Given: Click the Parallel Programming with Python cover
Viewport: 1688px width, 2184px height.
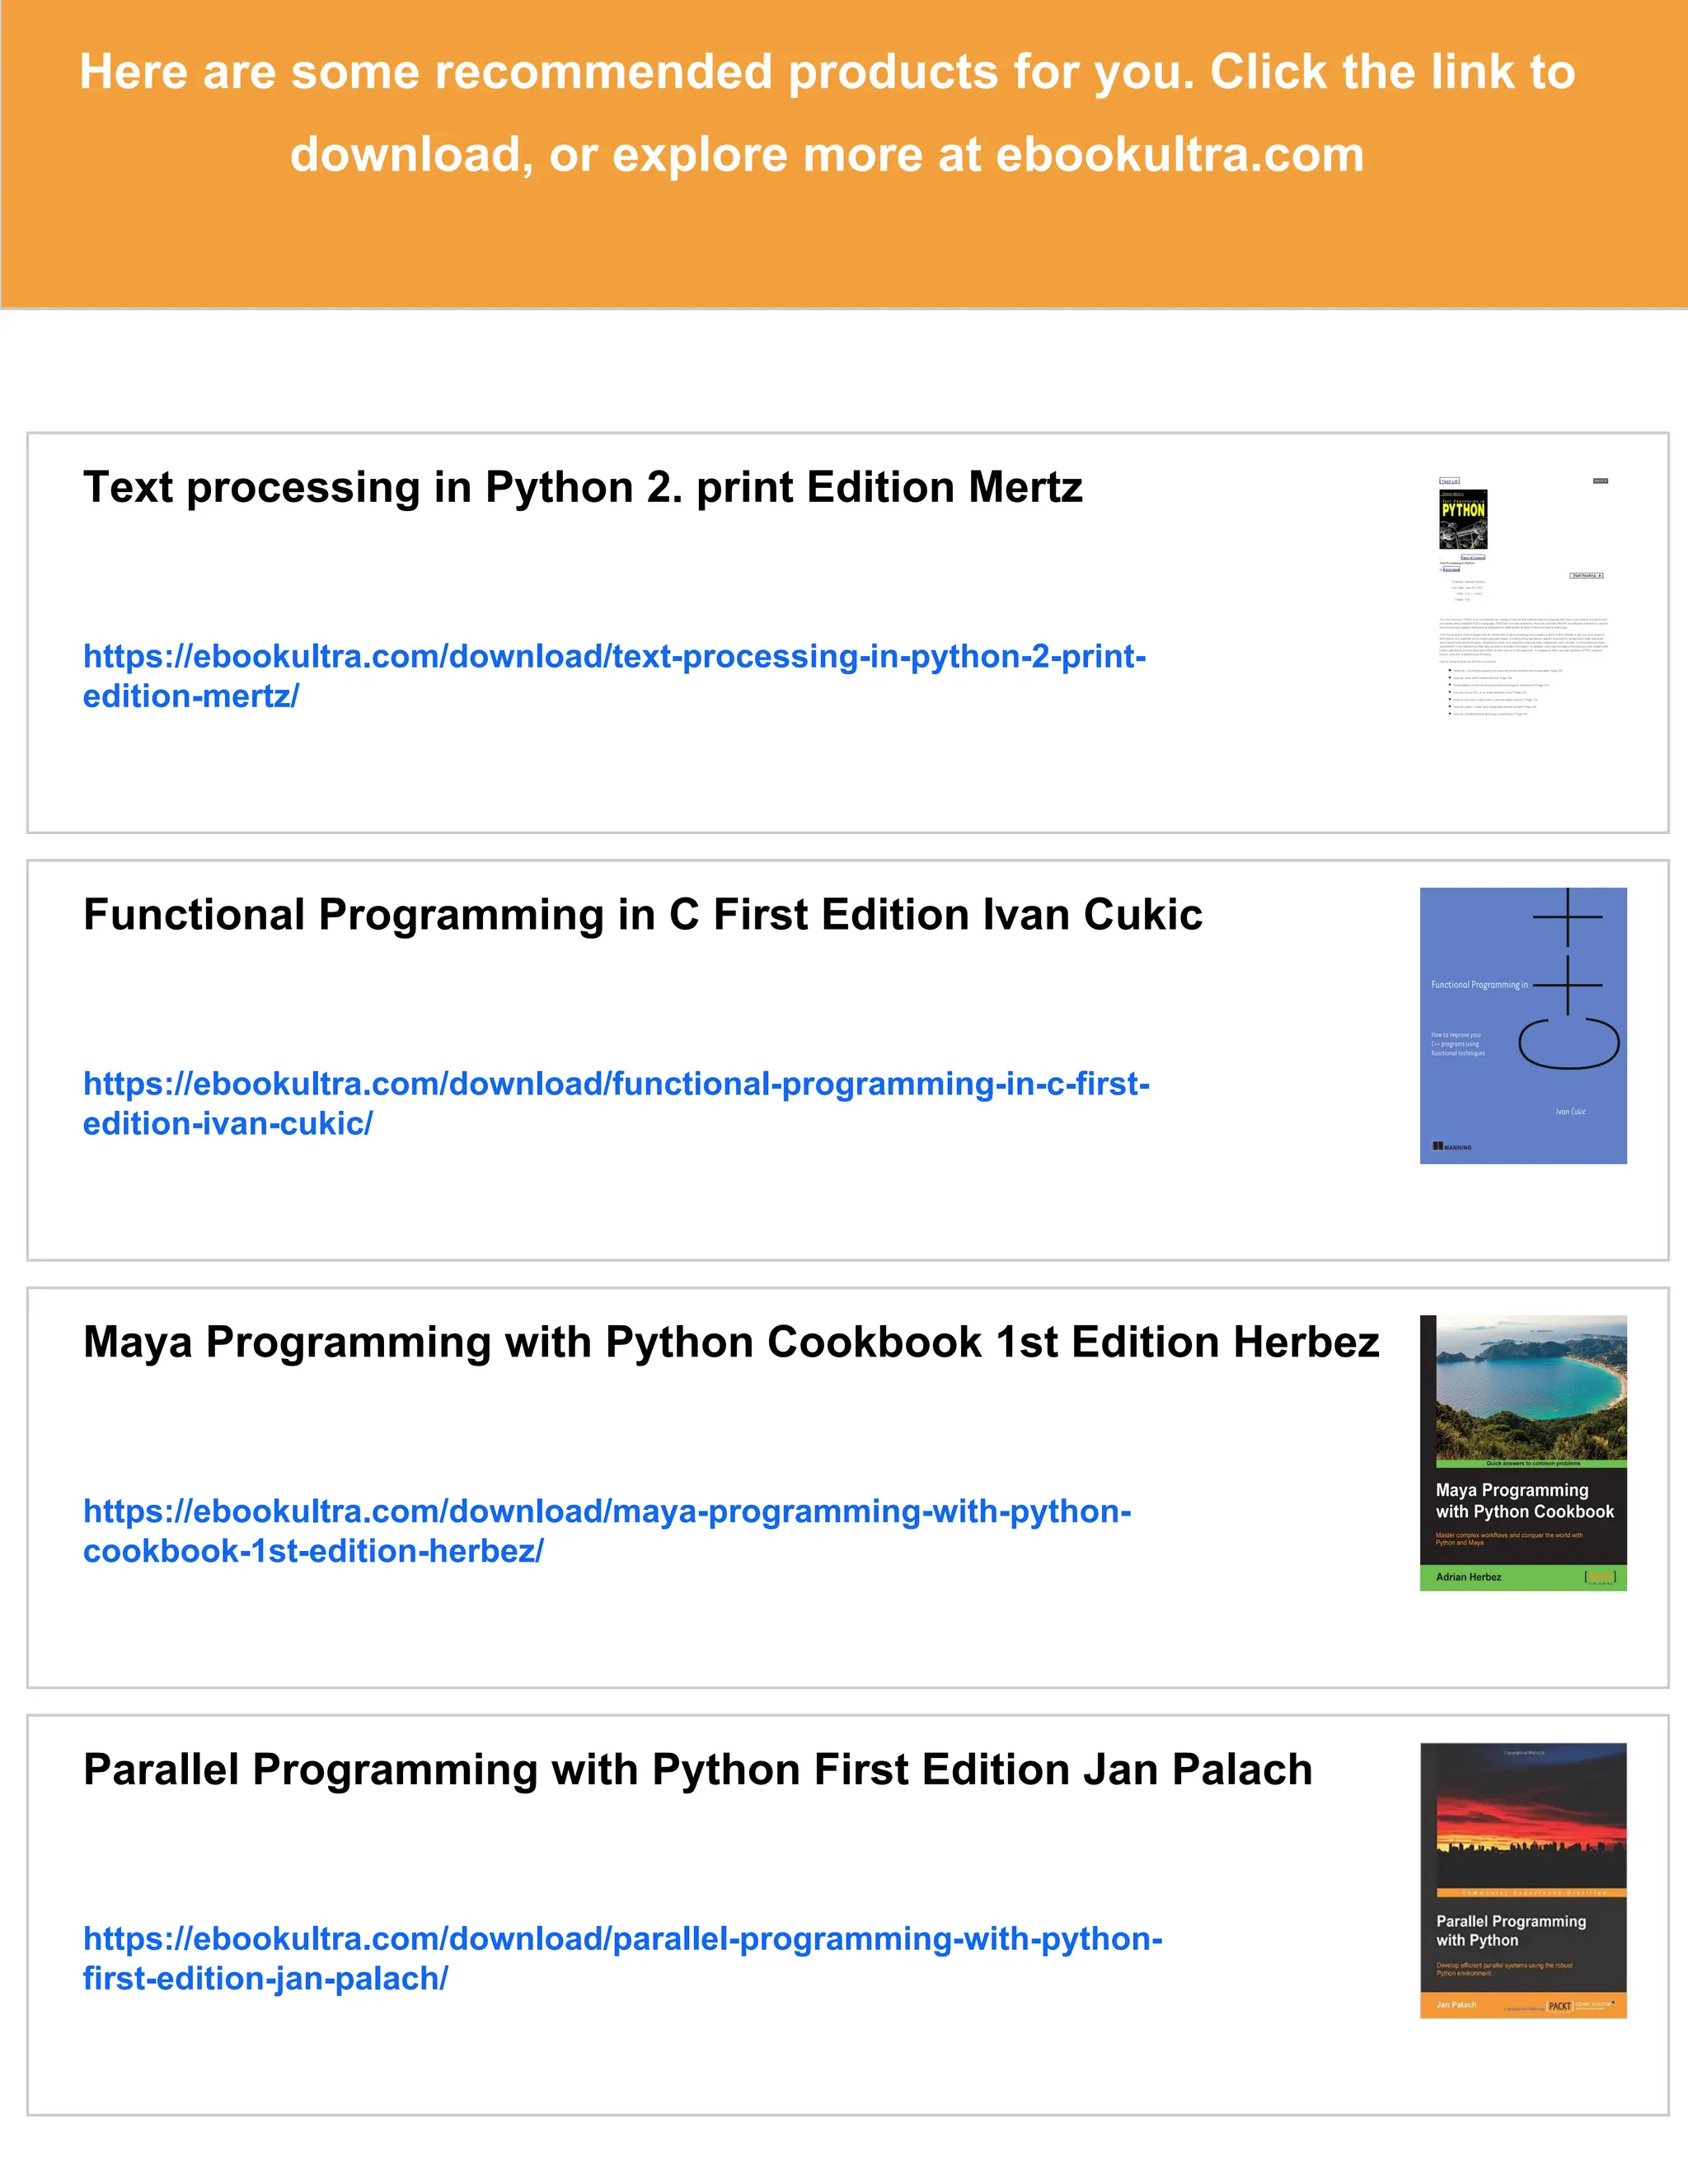Looking at the screenshot, I should coord(1523,1881).
